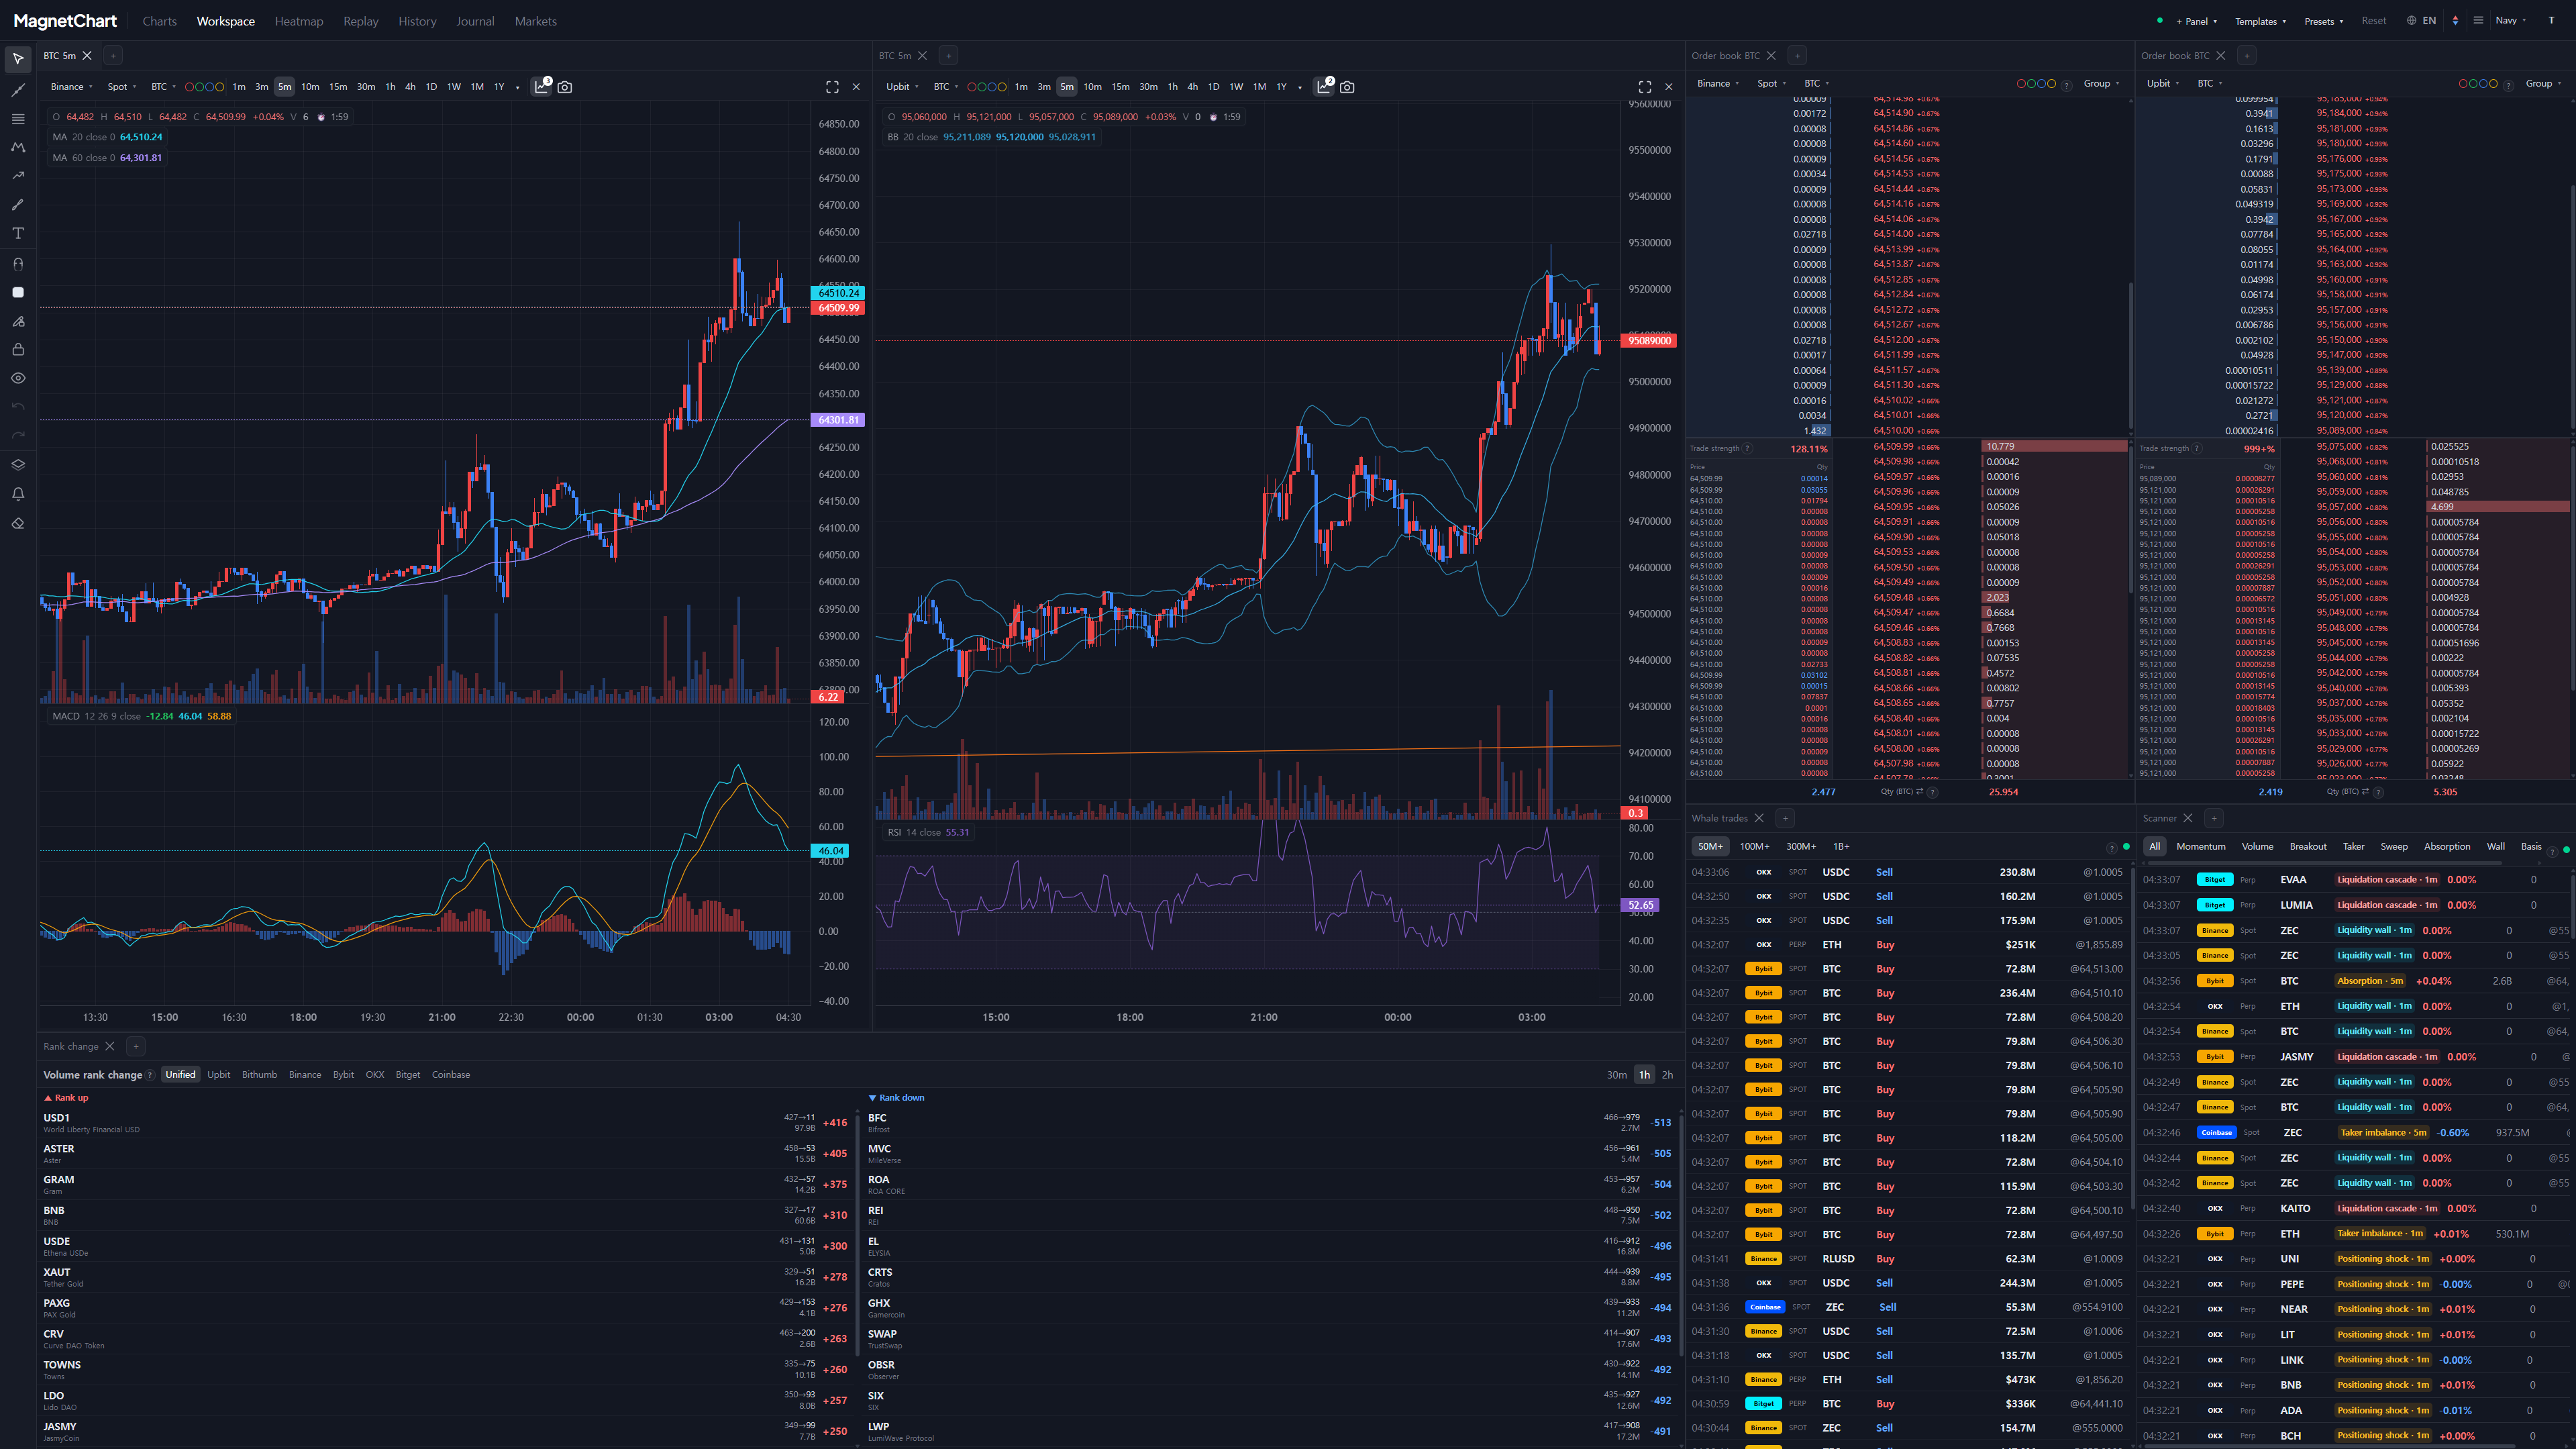The height and width of the screenshot is (1449, 2576).
Task: Click the Reset button in the top bar
Action: coord(2373,21)
